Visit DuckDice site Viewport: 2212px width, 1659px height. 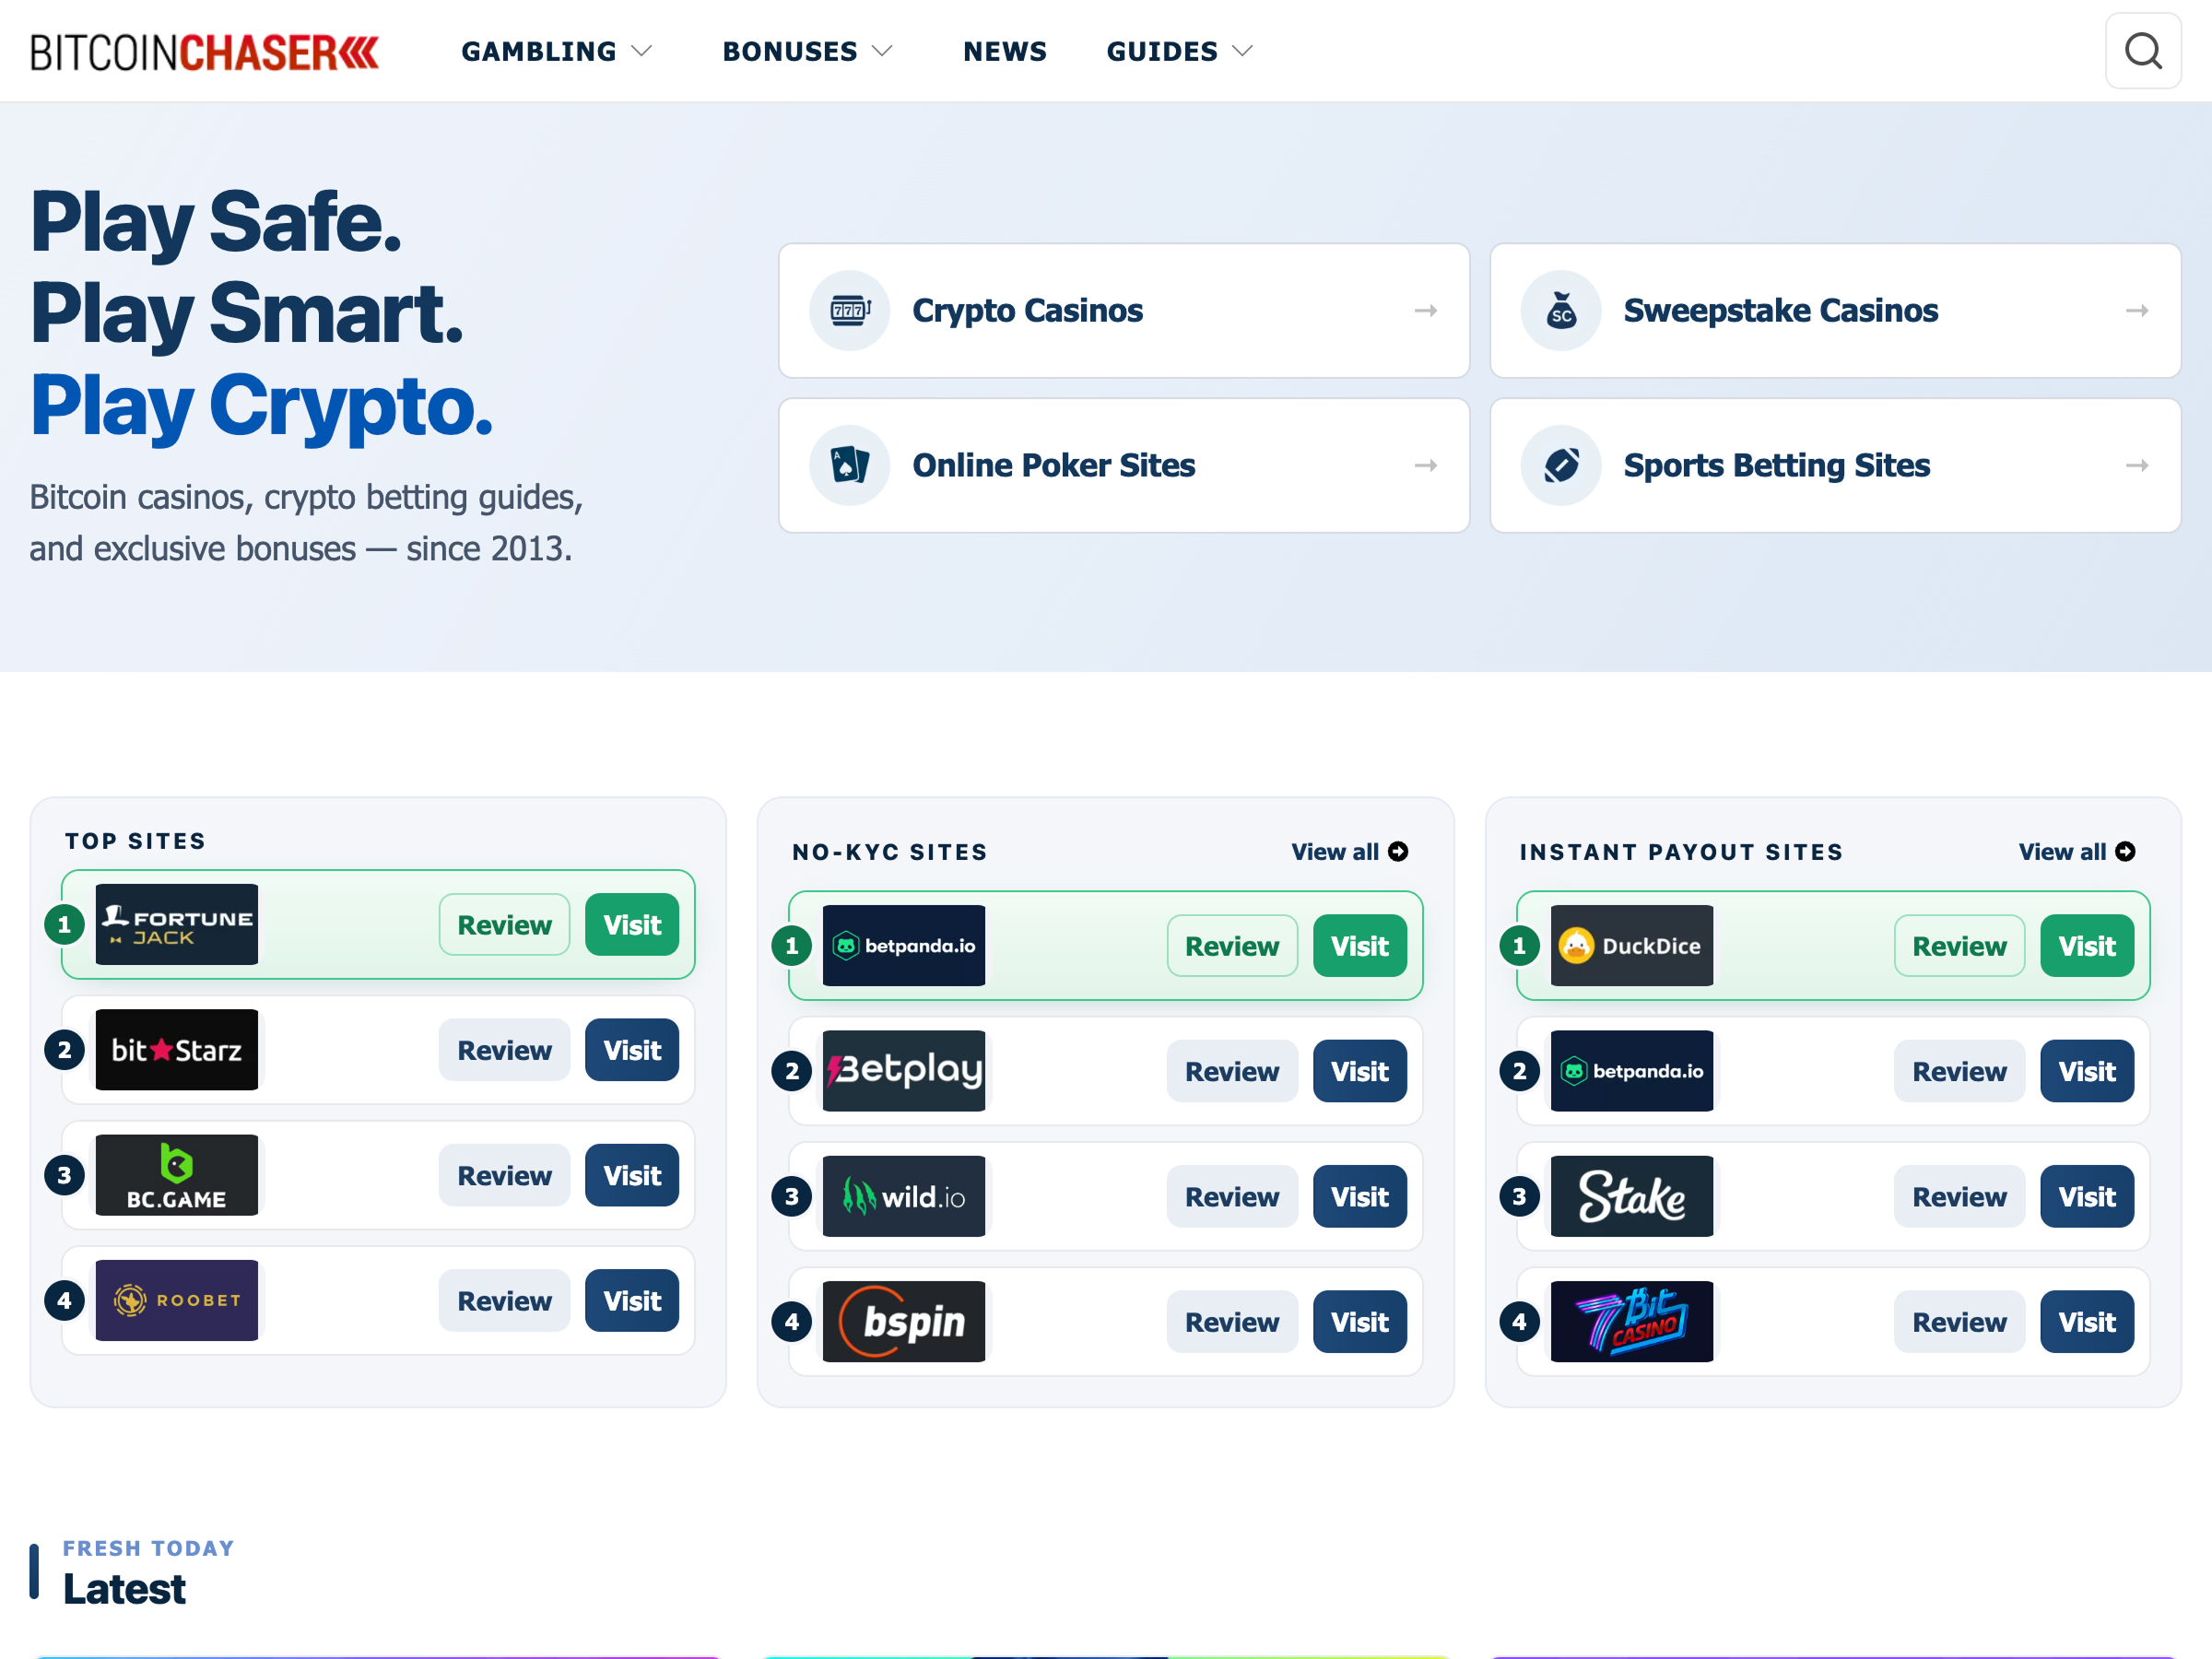(x=2087, y=945)
